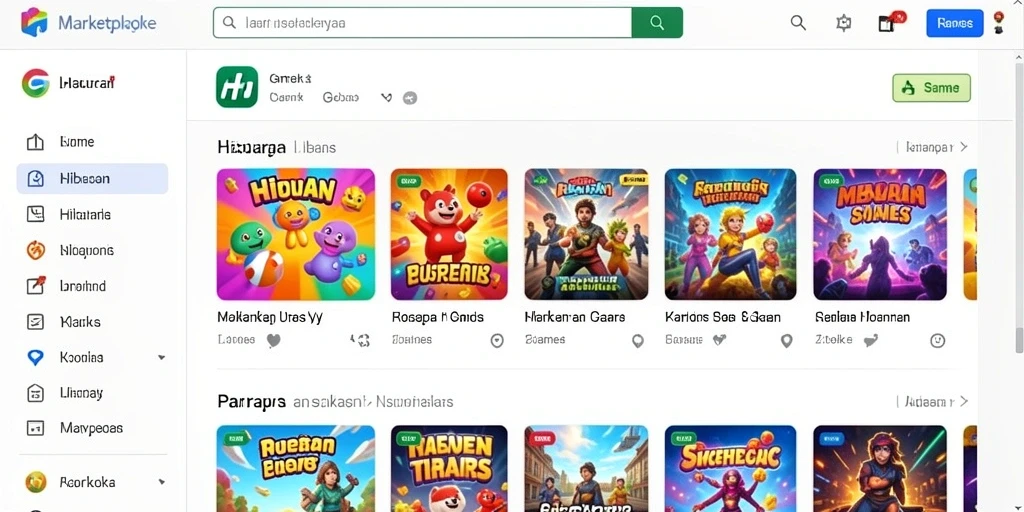Click the edit icon beside Lorarhnd
This screenshot has width=1024, height=512.
[x=35, y=285]
